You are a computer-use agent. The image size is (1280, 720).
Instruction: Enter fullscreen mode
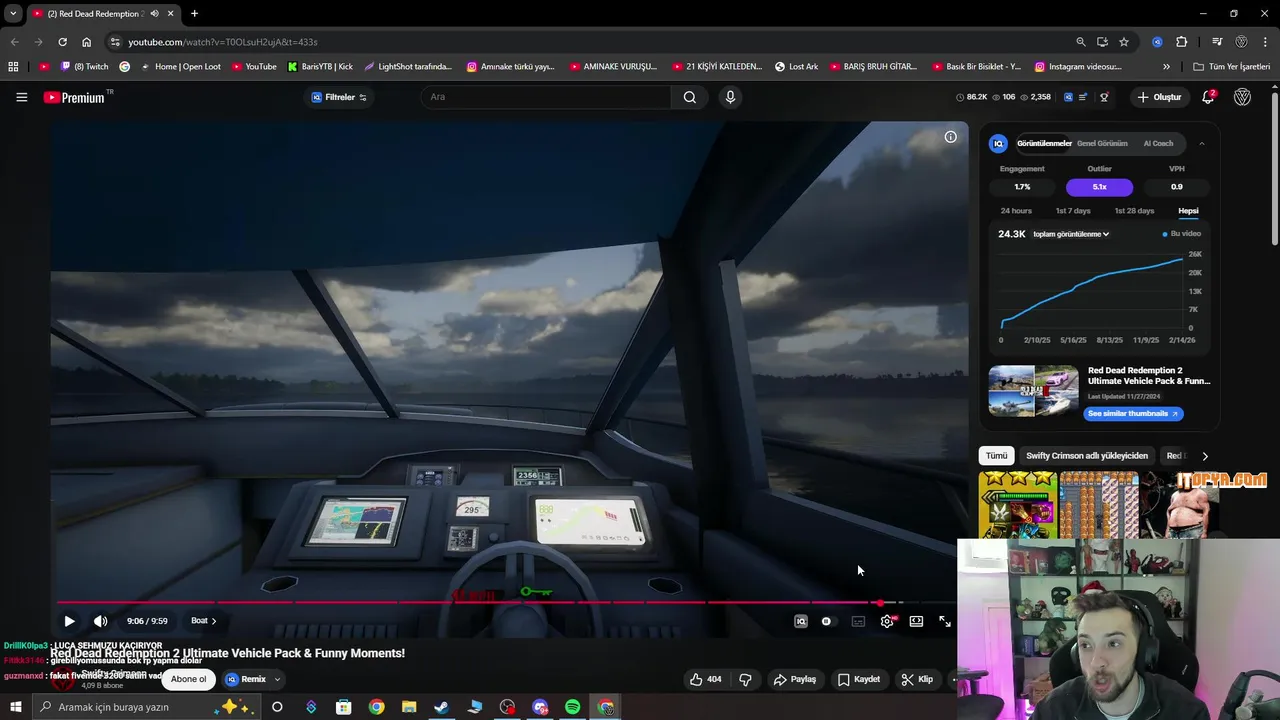tap(945, 621)
